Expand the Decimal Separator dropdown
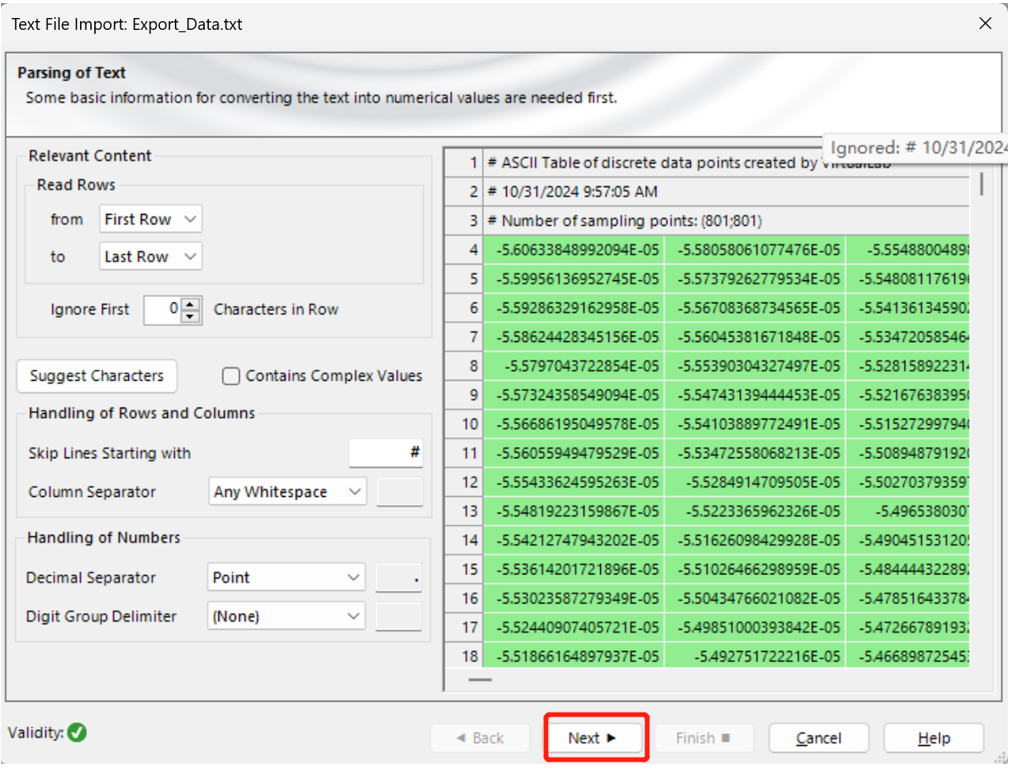The image size is (1013, 769). tap(287, 578)
